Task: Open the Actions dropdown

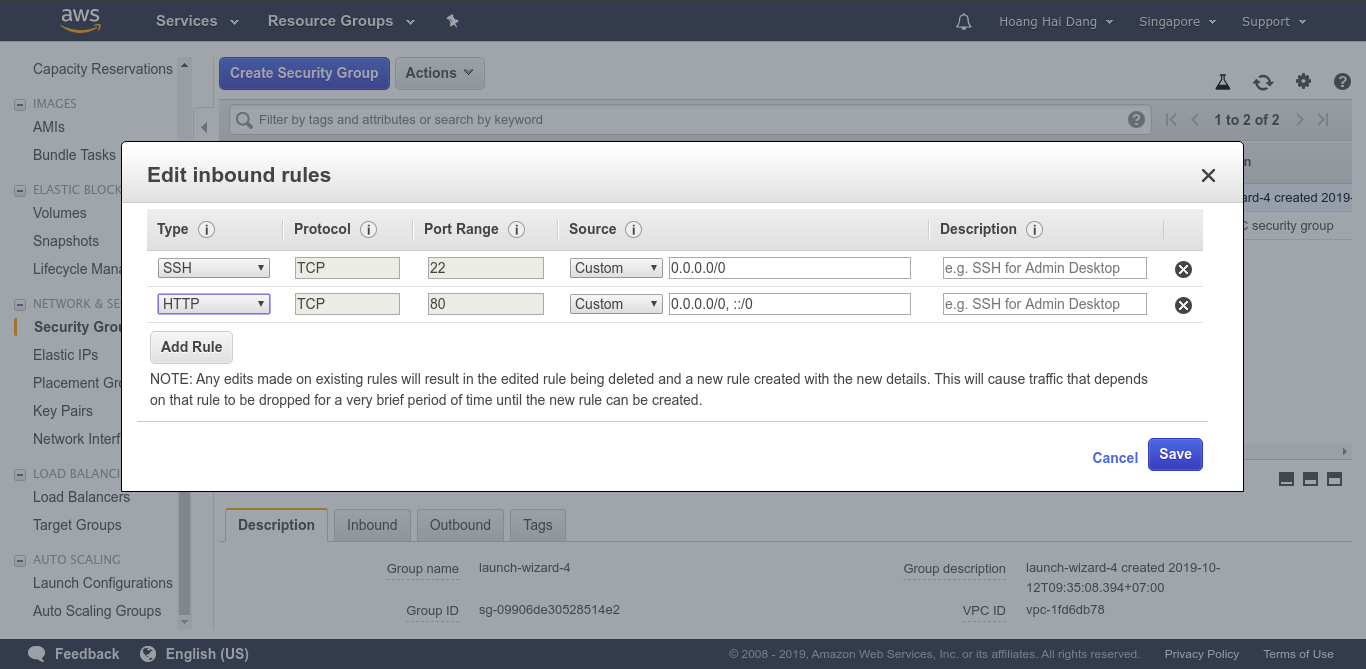Action: (440, 73)
